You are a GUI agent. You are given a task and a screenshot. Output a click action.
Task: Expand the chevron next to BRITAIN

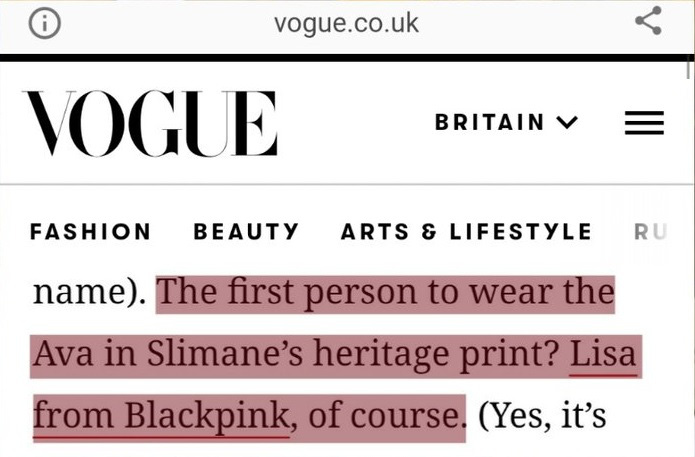[567, 122]
